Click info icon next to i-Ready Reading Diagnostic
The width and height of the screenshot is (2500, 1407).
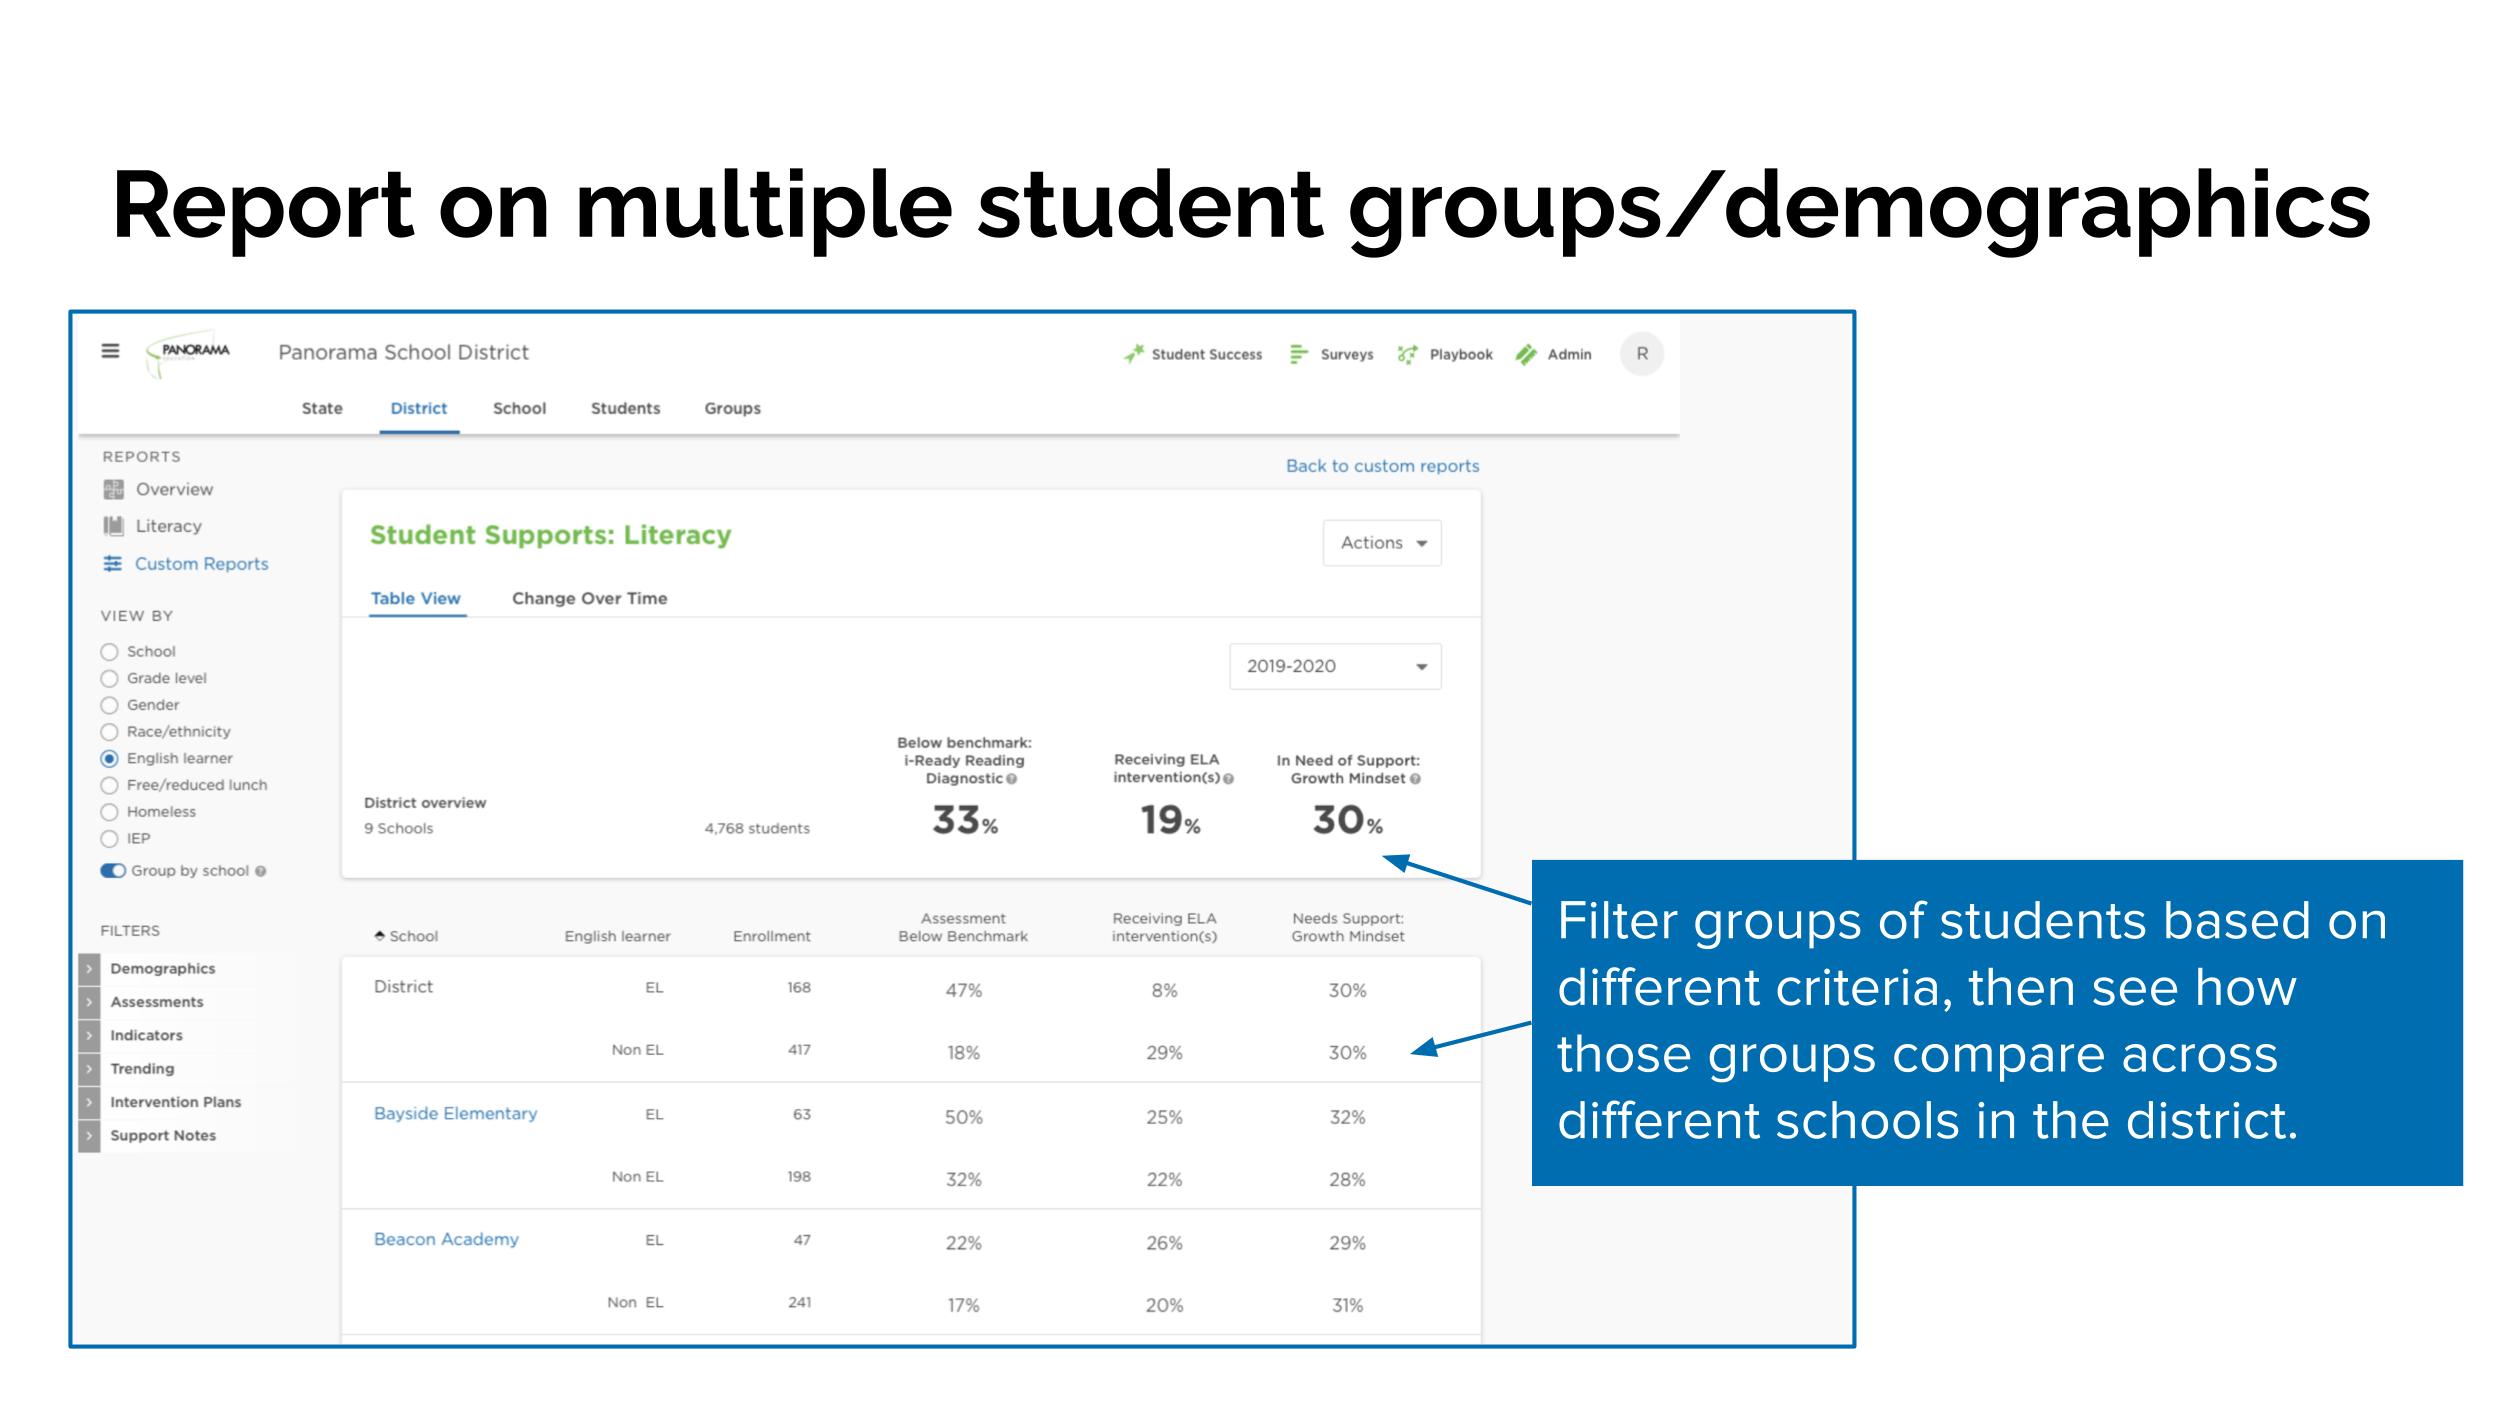(x=1012, y=779)
